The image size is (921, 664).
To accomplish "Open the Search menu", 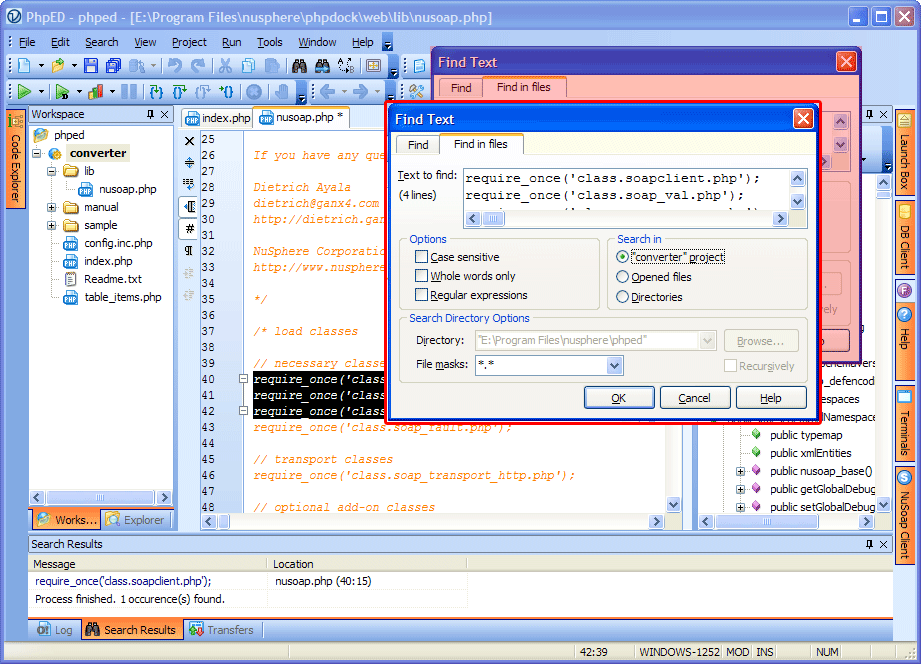I will click(102, 42).
